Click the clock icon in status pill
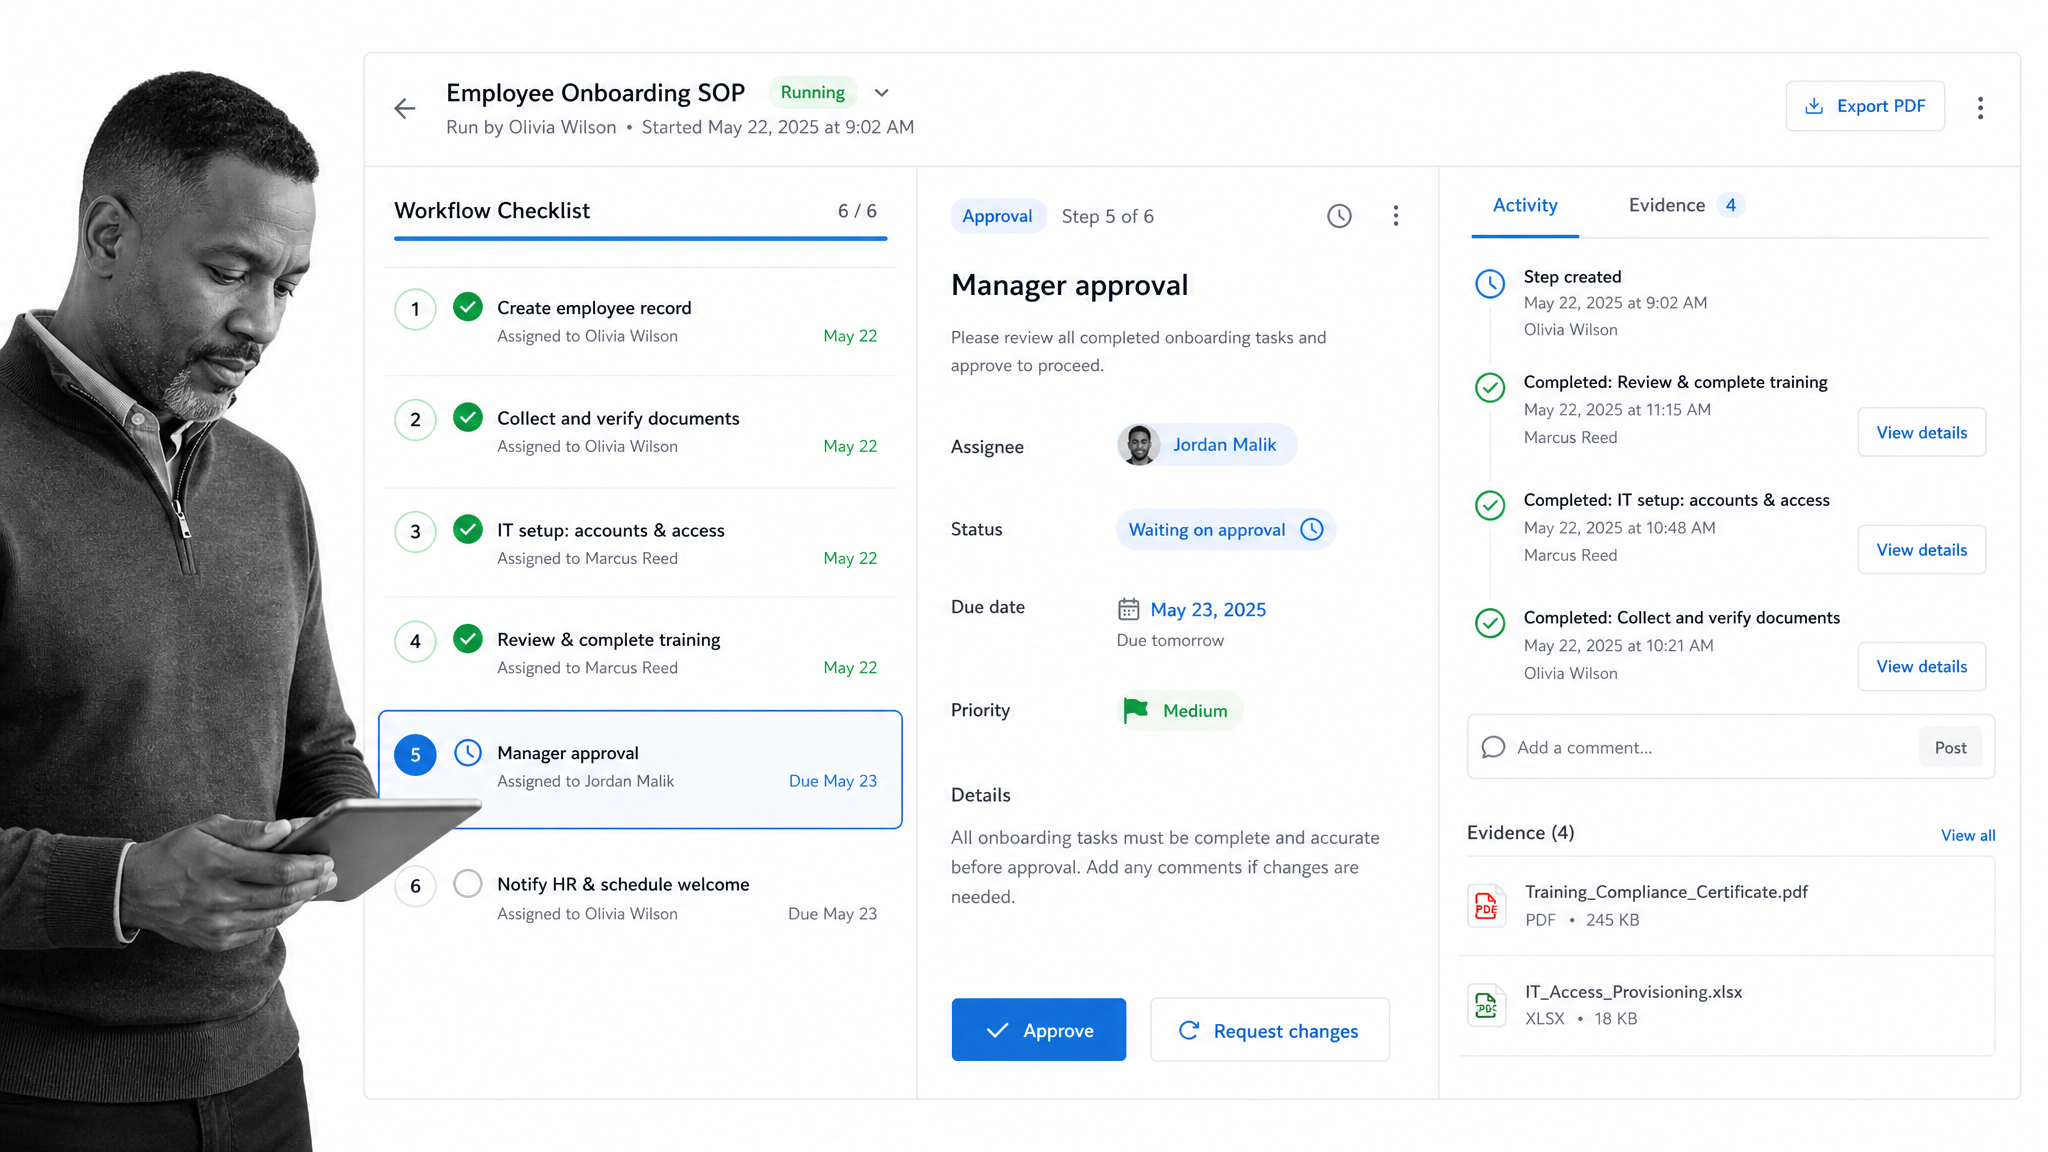Screen dimensions: 2048x1152 [x=1312, y=529]
